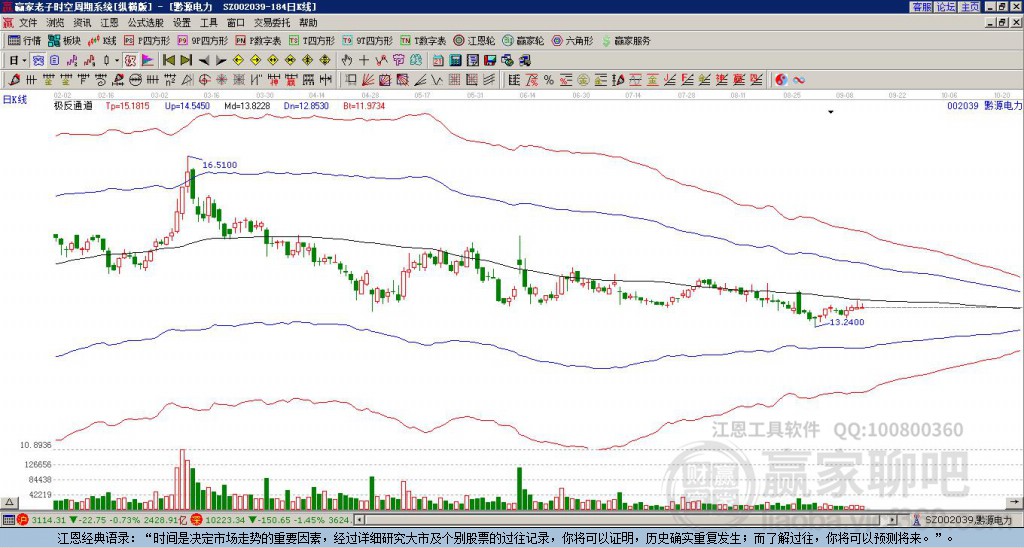Open the 交易委托 menu

tap(272, 23)
